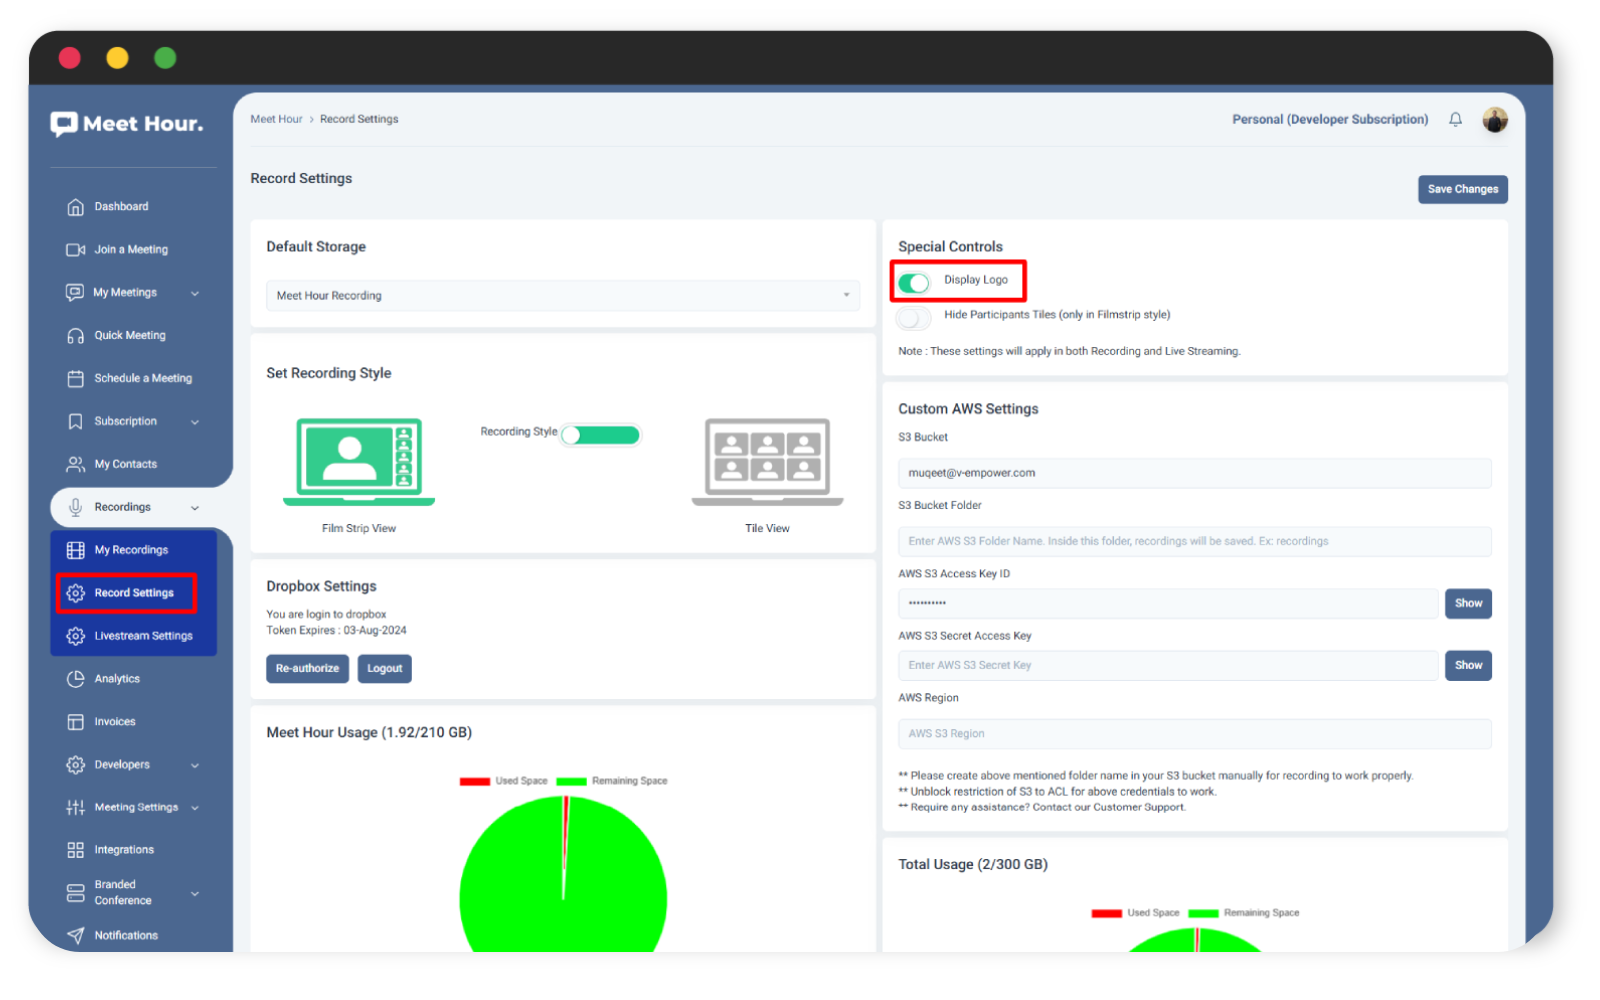1600x1000 pixels.
Task: Click the S3 Bucket Folder input field
Action: (x=1194, y=542)
